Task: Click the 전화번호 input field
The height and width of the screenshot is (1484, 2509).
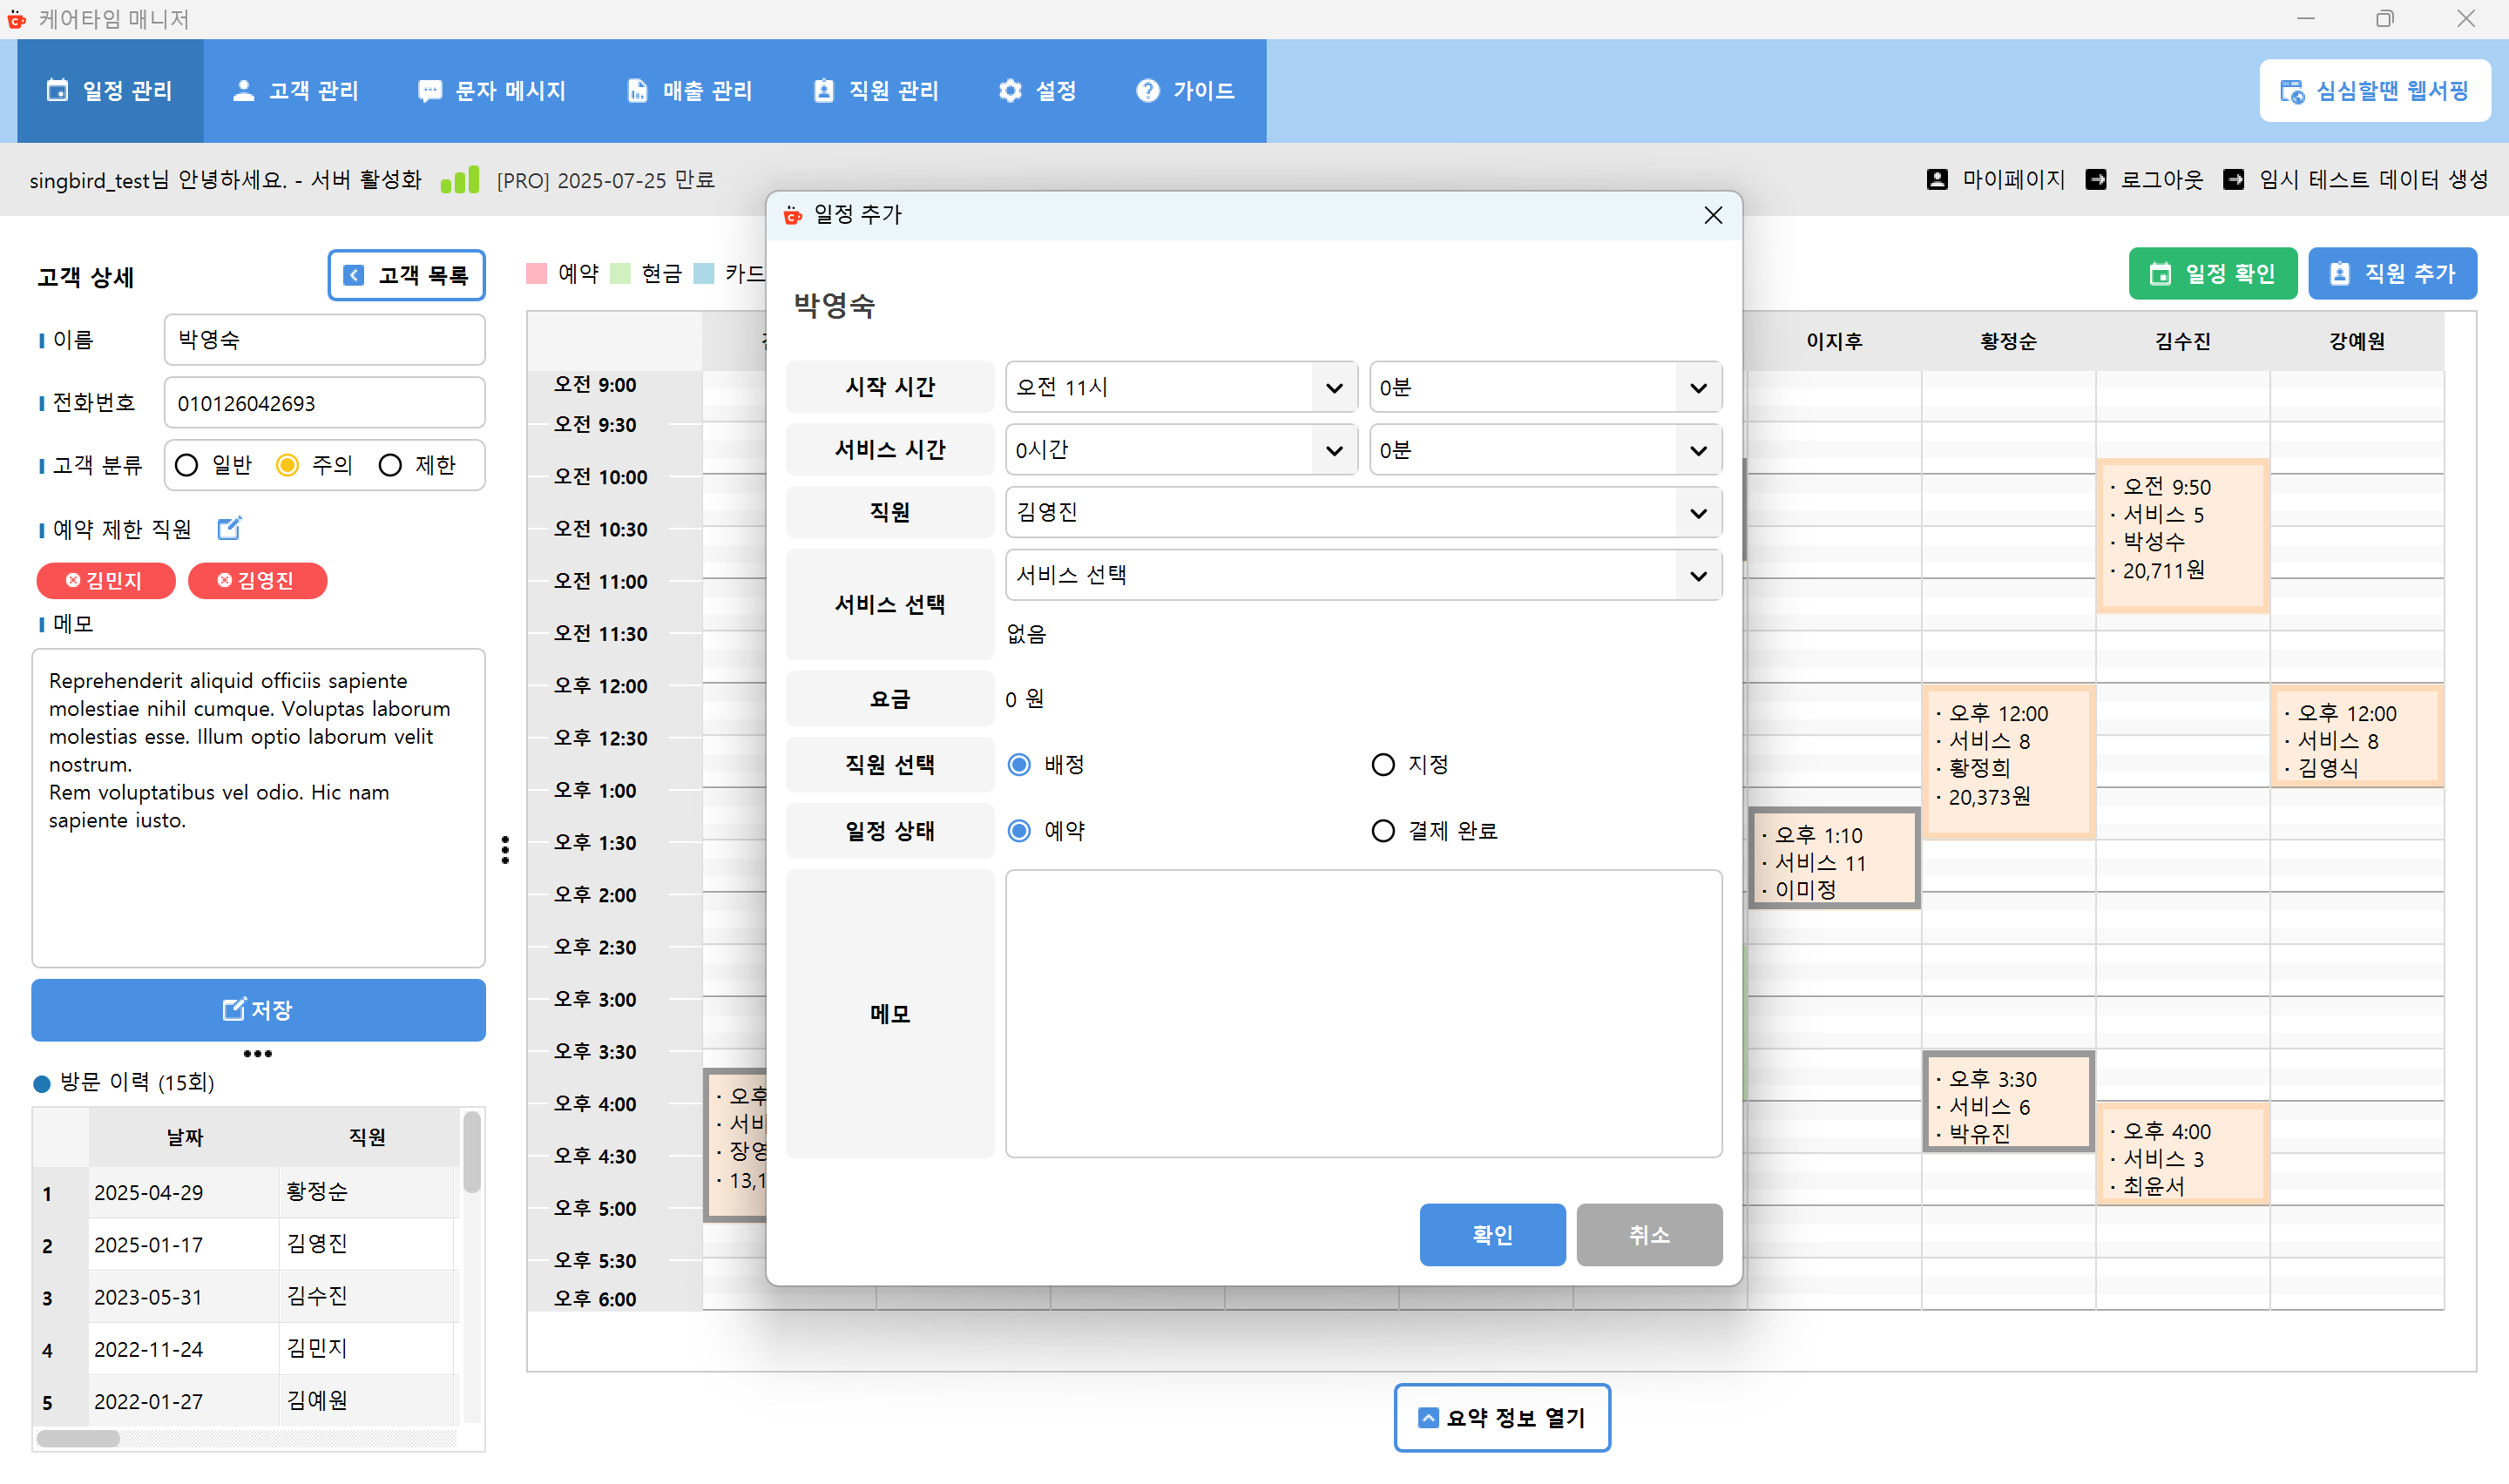Action: (x=324, y=403)
